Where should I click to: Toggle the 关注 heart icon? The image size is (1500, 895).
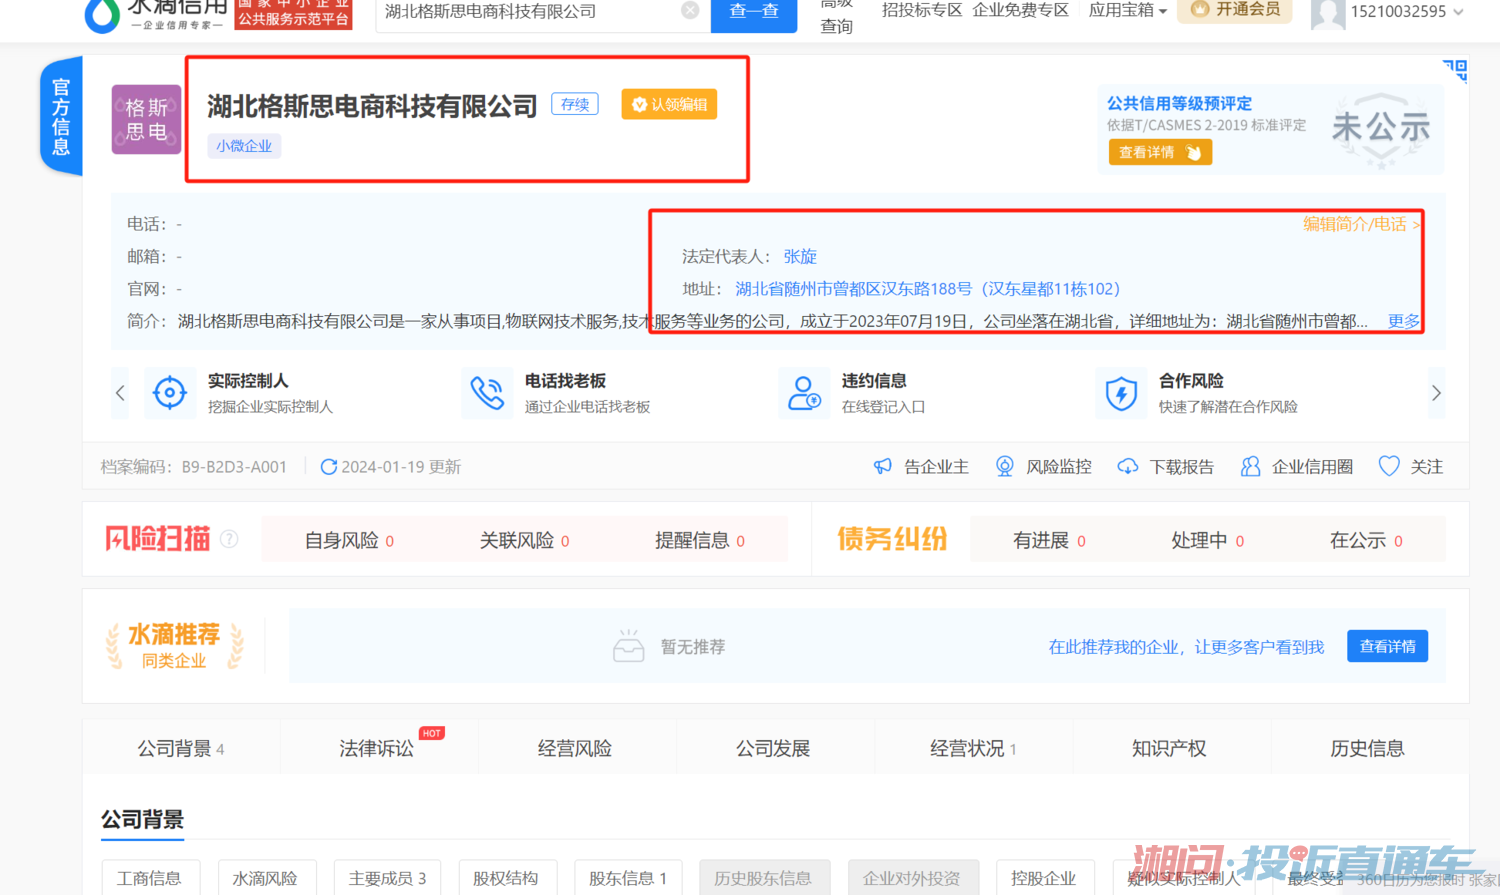point(1389,466)
